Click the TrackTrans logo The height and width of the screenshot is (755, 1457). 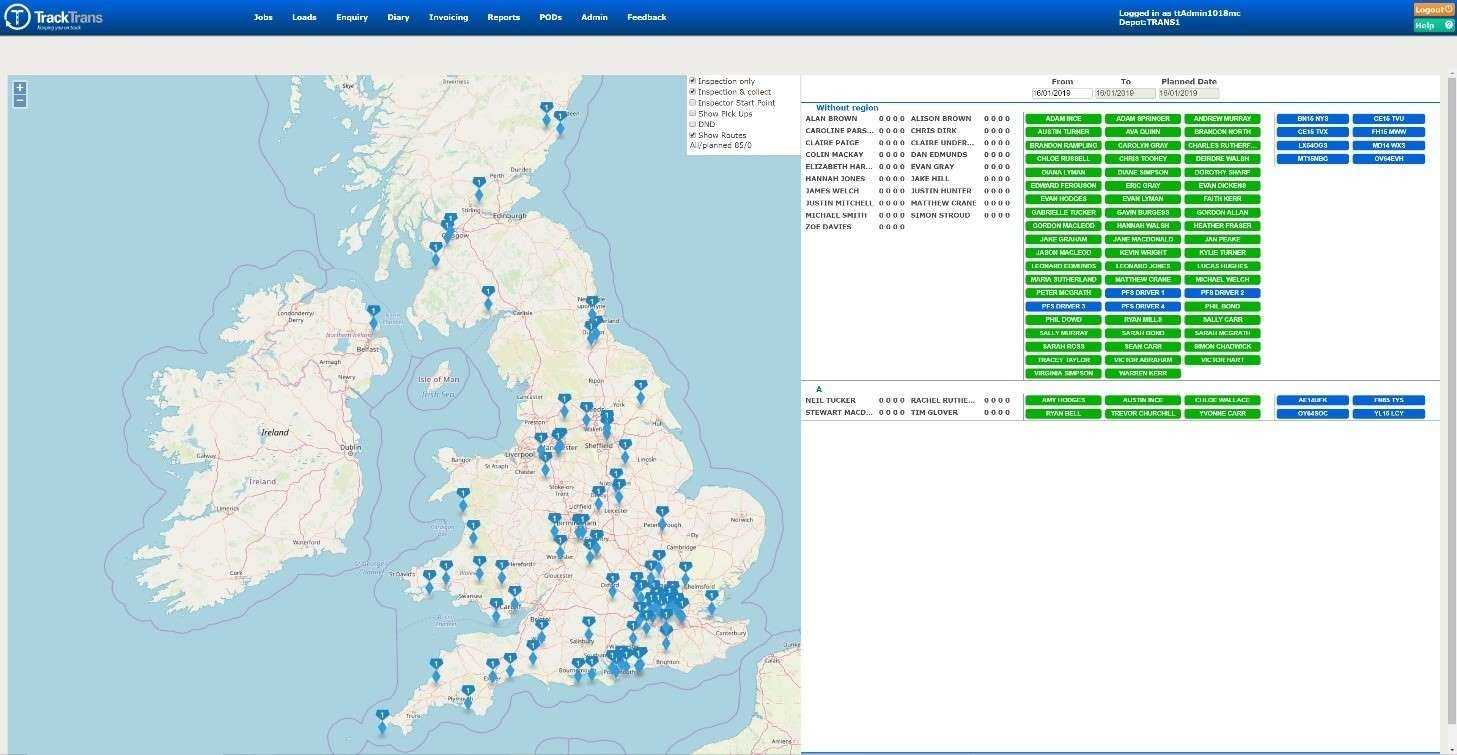[x=53, y=17]
